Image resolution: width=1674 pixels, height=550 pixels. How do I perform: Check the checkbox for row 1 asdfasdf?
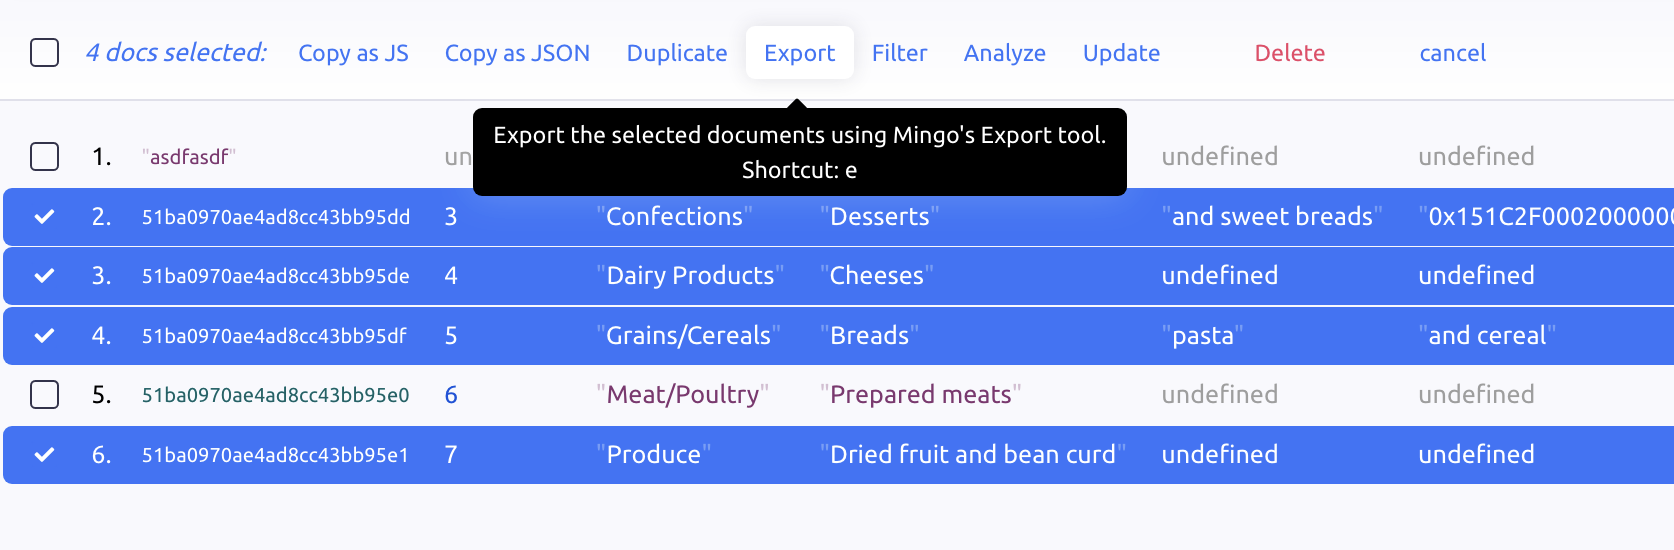pos(45,157)
